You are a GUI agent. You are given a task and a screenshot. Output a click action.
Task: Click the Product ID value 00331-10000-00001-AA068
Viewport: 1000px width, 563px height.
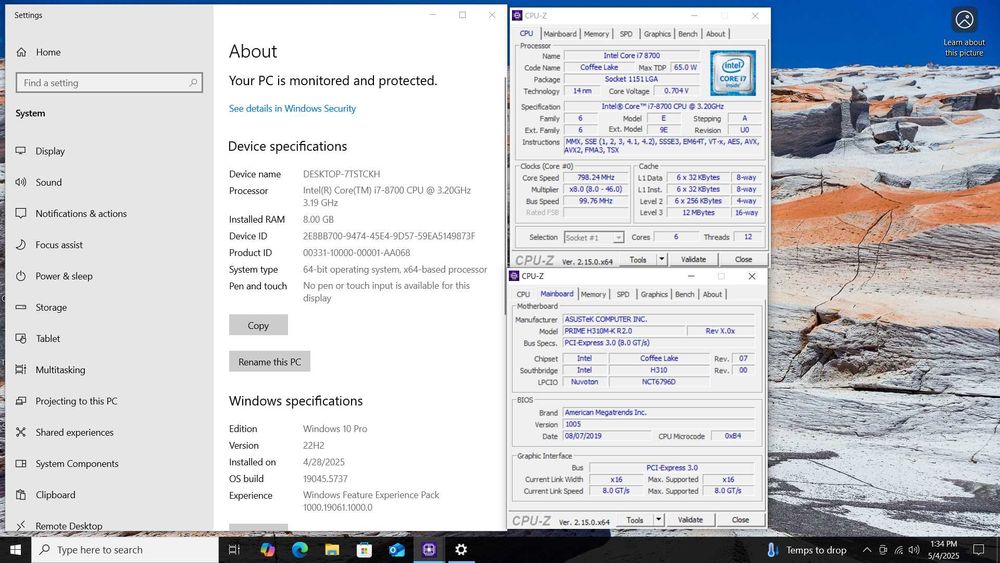point(357,252)
